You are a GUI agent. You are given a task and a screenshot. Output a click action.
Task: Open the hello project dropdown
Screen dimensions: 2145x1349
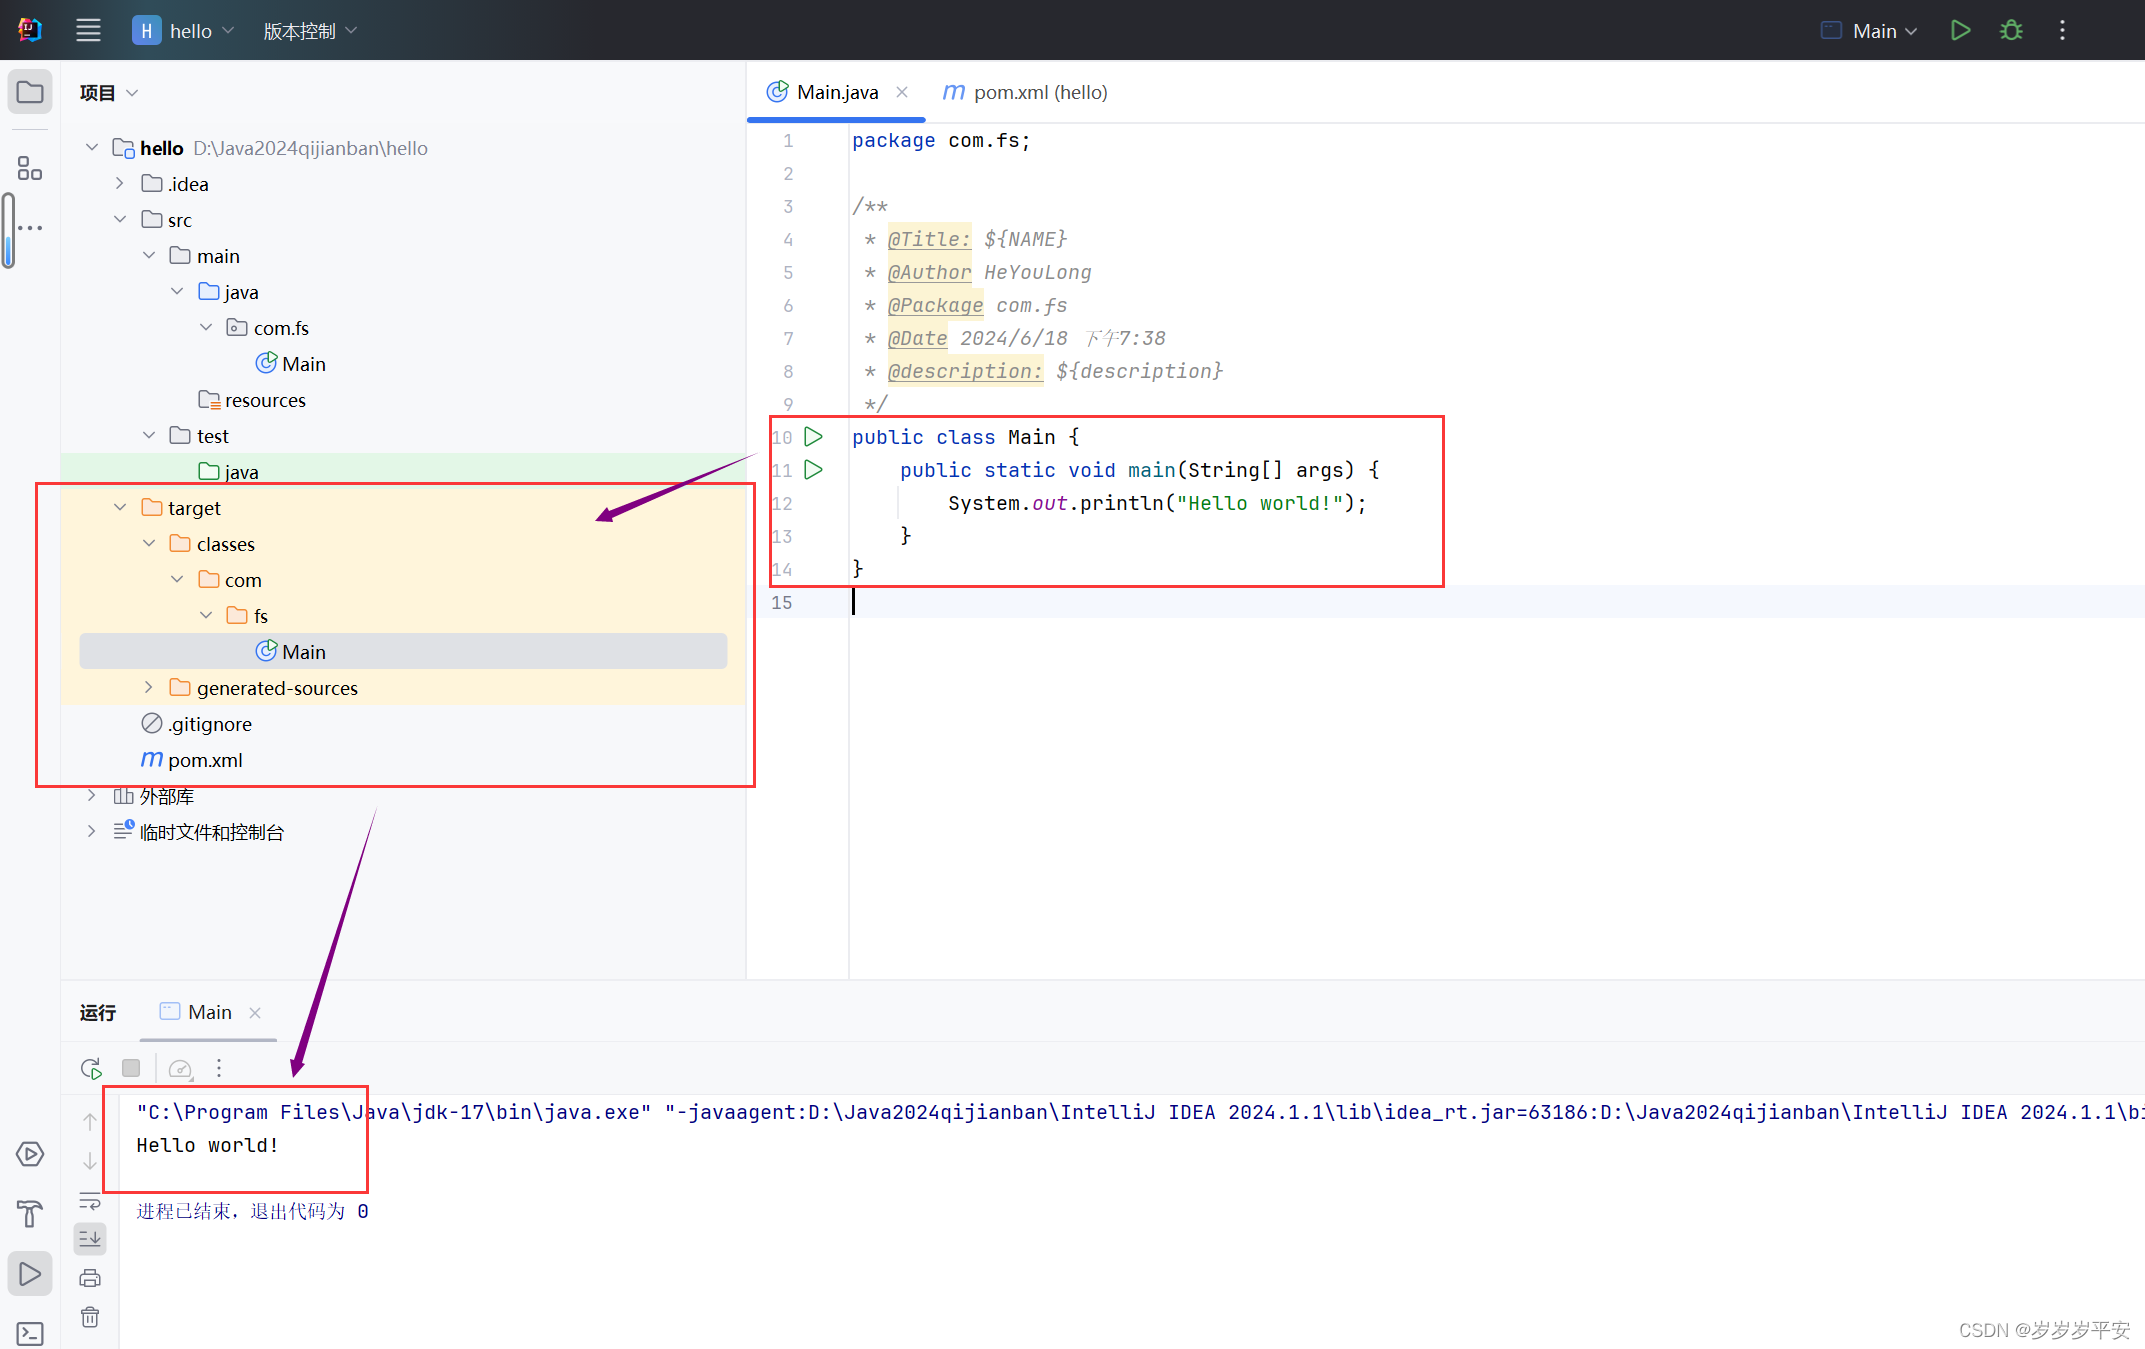(x=184, y=30)
